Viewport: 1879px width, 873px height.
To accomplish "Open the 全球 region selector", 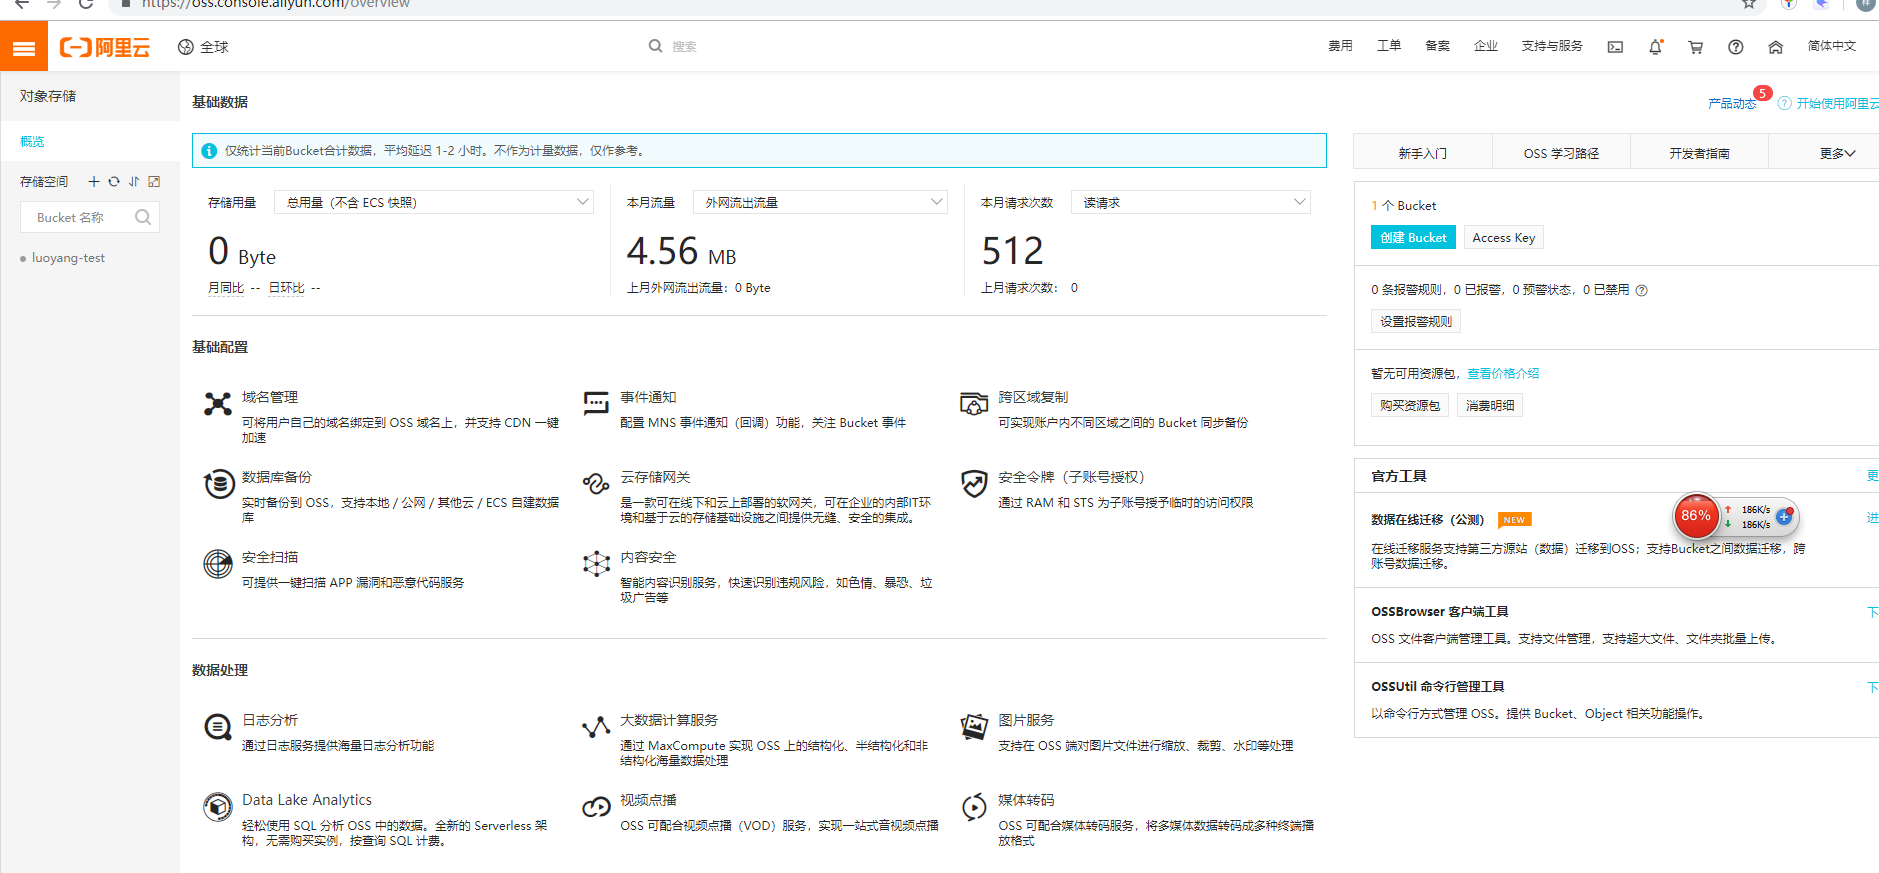I will pos(203,47).
